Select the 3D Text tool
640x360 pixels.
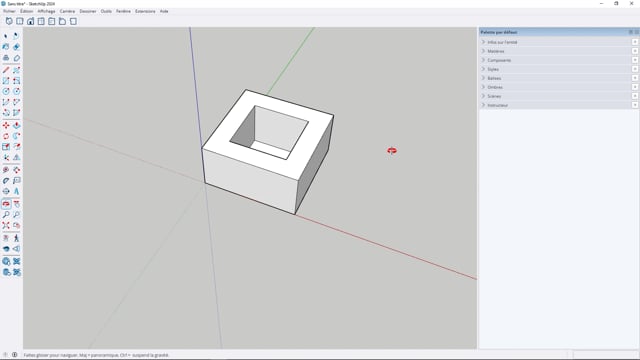click(x=16, y=191)
